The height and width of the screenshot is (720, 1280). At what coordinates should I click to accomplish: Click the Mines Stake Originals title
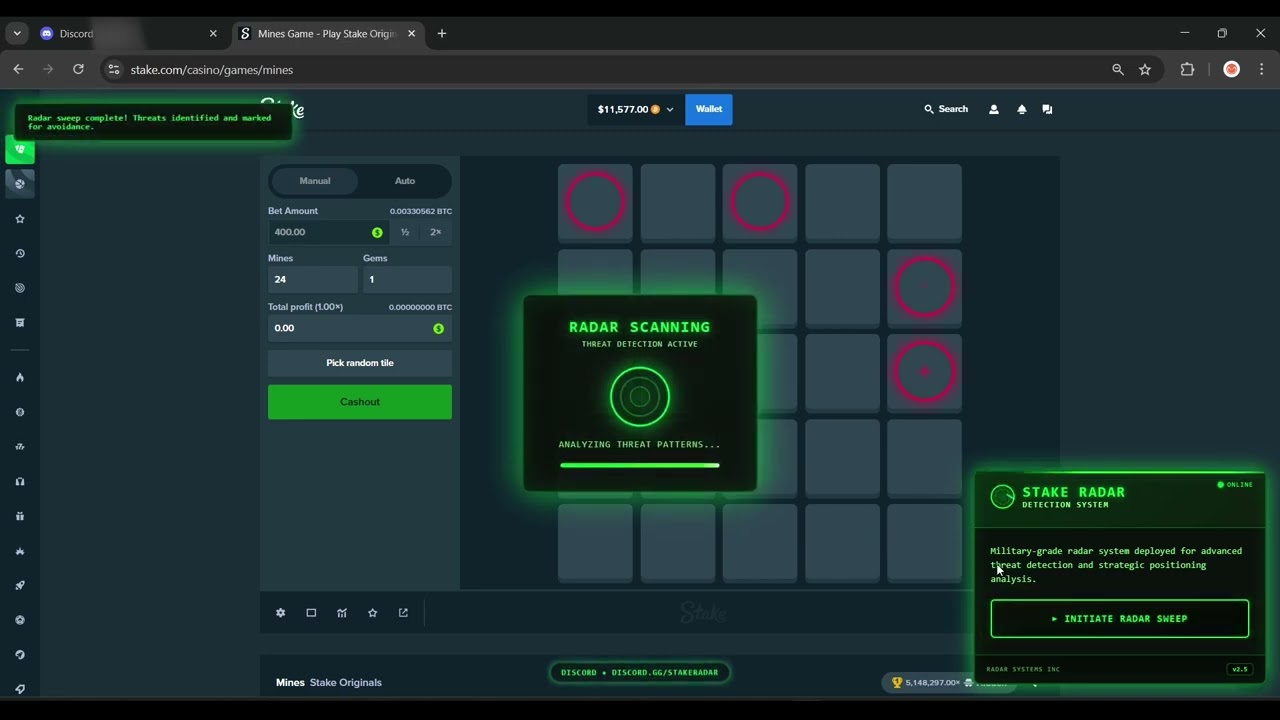coord(329,683)
